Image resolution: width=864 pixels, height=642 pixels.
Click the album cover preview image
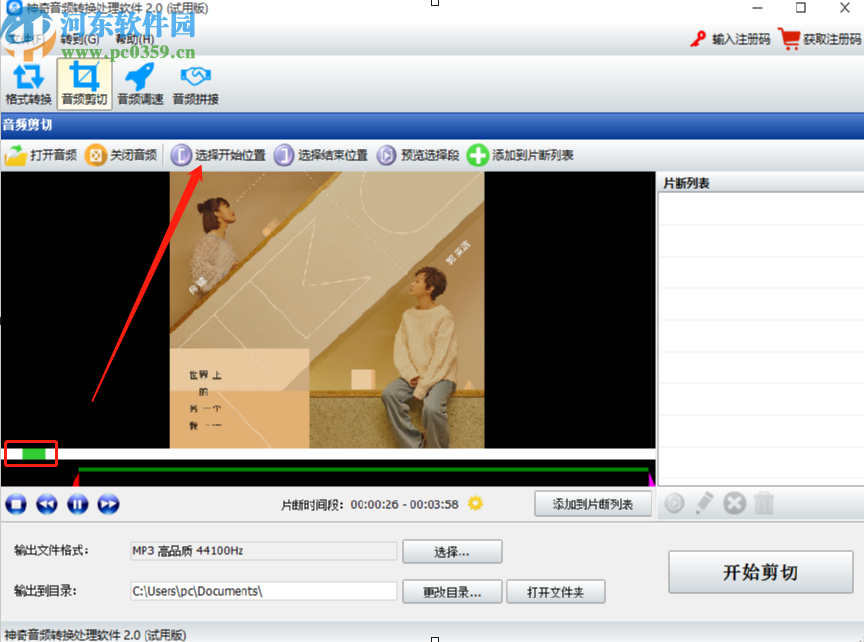click(x=327, y=310)
